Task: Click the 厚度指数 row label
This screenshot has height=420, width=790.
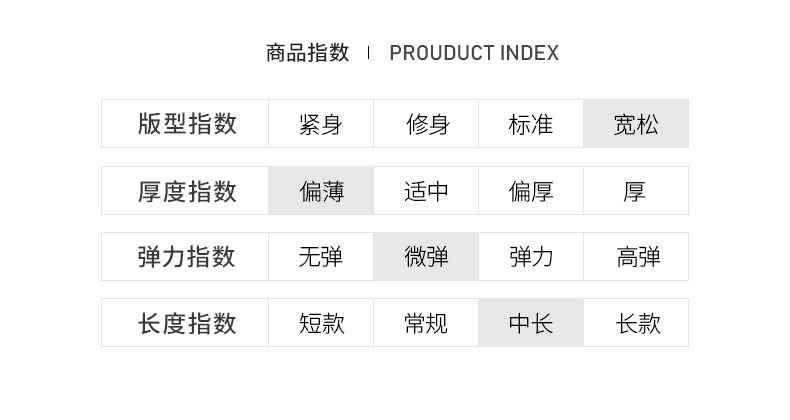Action: click(x=187, y=191)
